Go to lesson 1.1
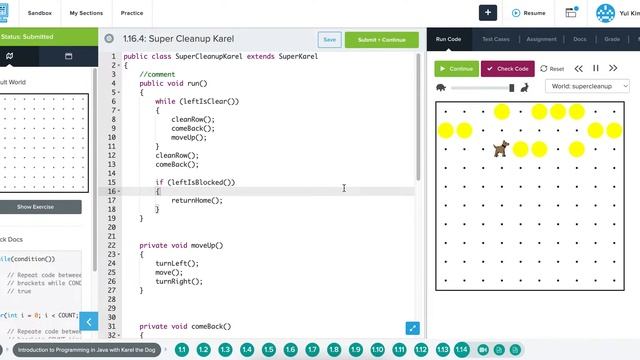 pos(182,350)
